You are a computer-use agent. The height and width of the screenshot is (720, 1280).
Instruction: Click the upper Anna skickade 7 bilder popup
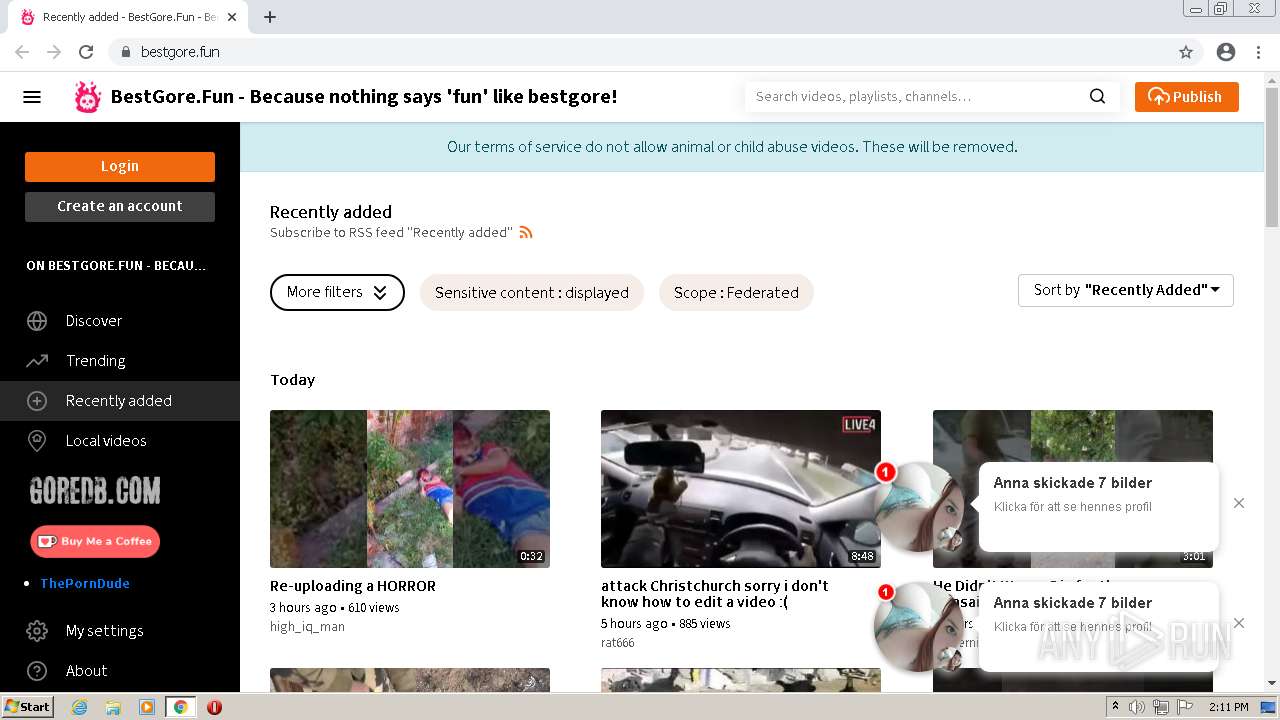click(1098, 507)
